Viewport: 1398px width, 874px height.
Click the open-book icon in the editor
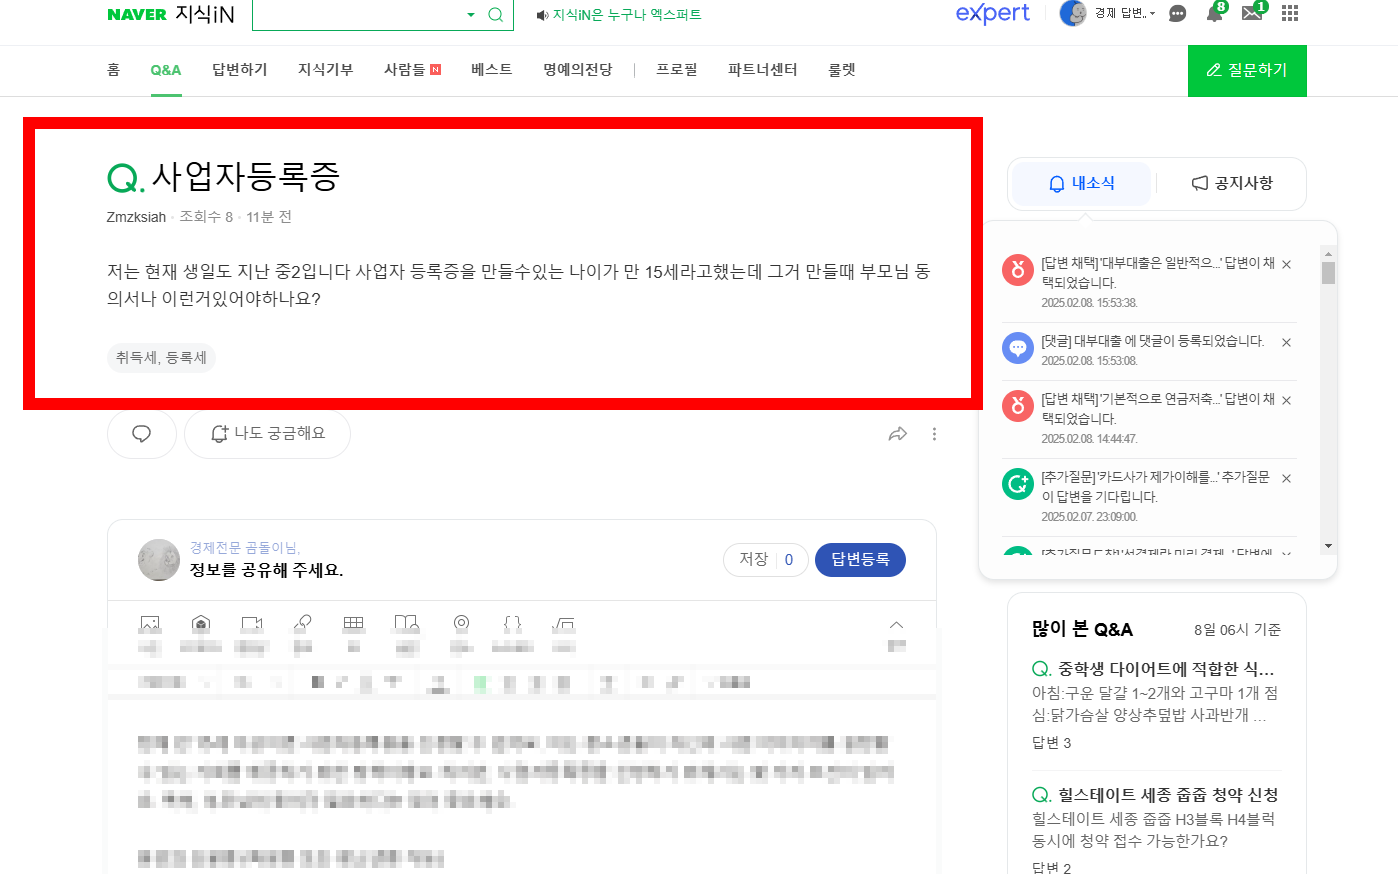click(406, 624)
